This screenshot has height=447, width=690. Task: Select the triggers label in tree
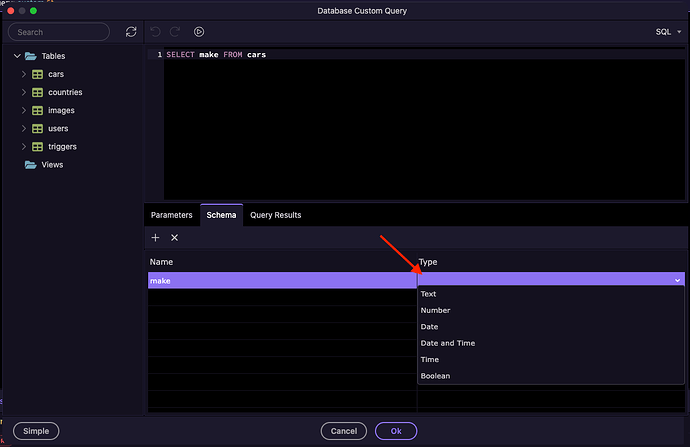tap(62, 147)
